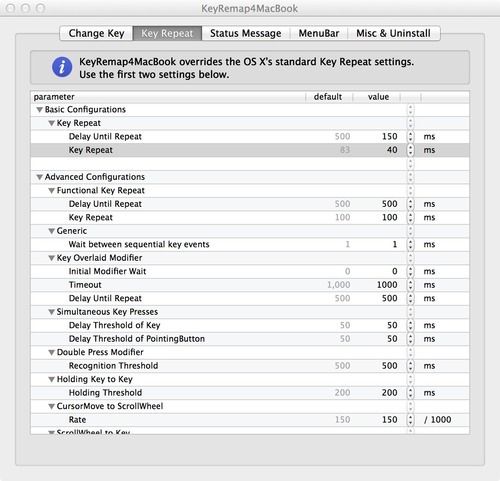The height and width of the screenshot is (481, 500).
Task: Edit value 150 of basic Delay Until Repeat
Action: (389, 137)
